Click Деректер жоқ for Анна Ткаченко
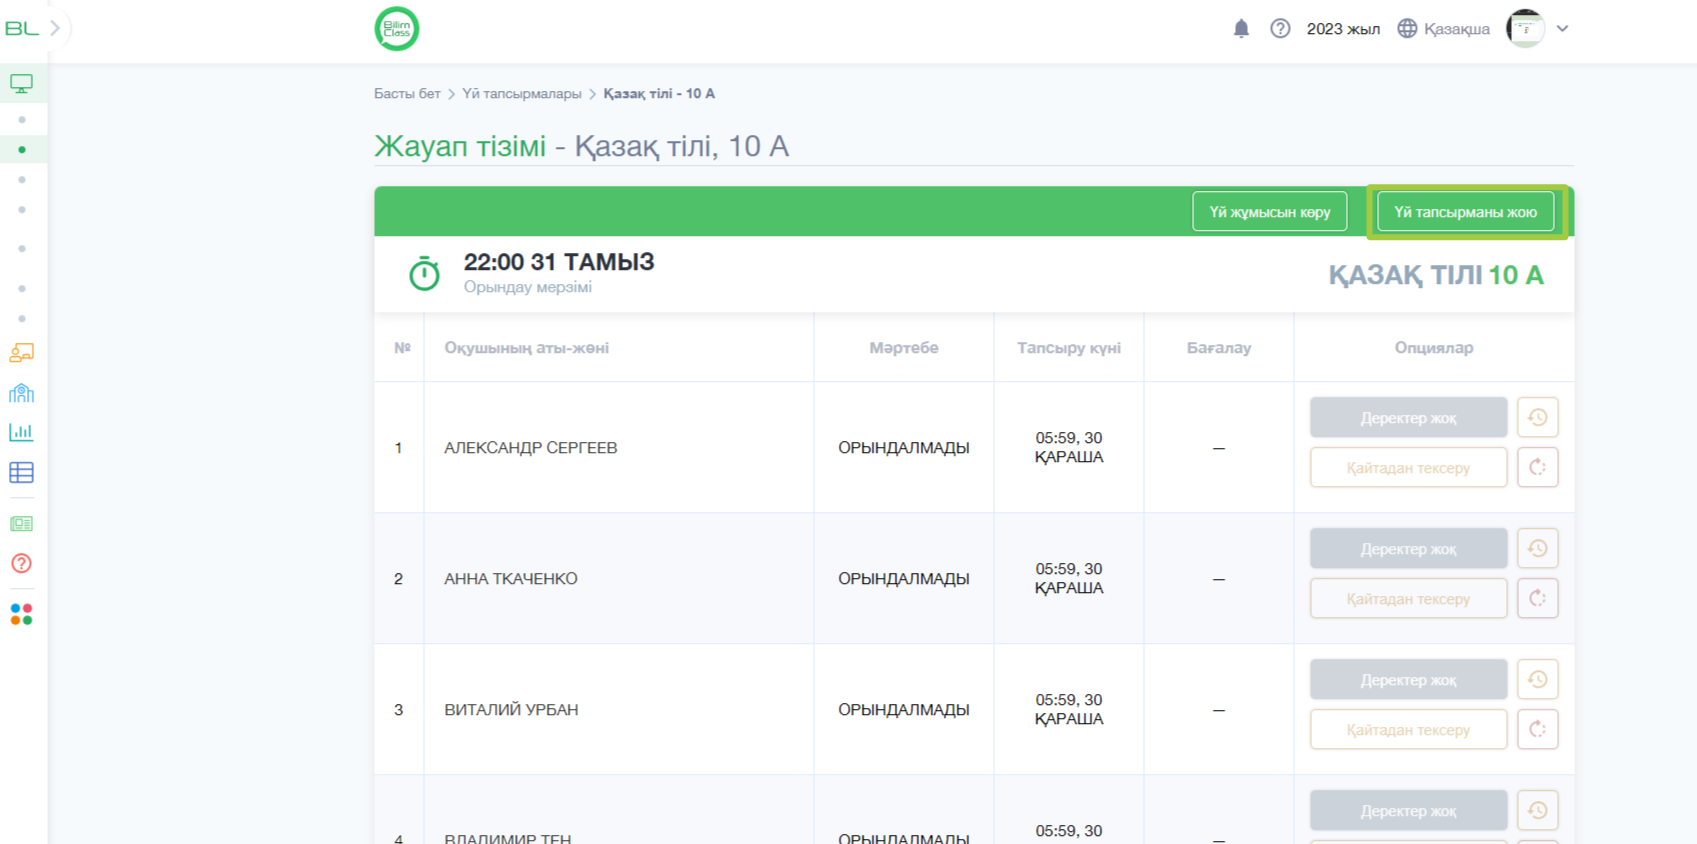Viewport: 1697px width, 844px height. click(1408, 549)
